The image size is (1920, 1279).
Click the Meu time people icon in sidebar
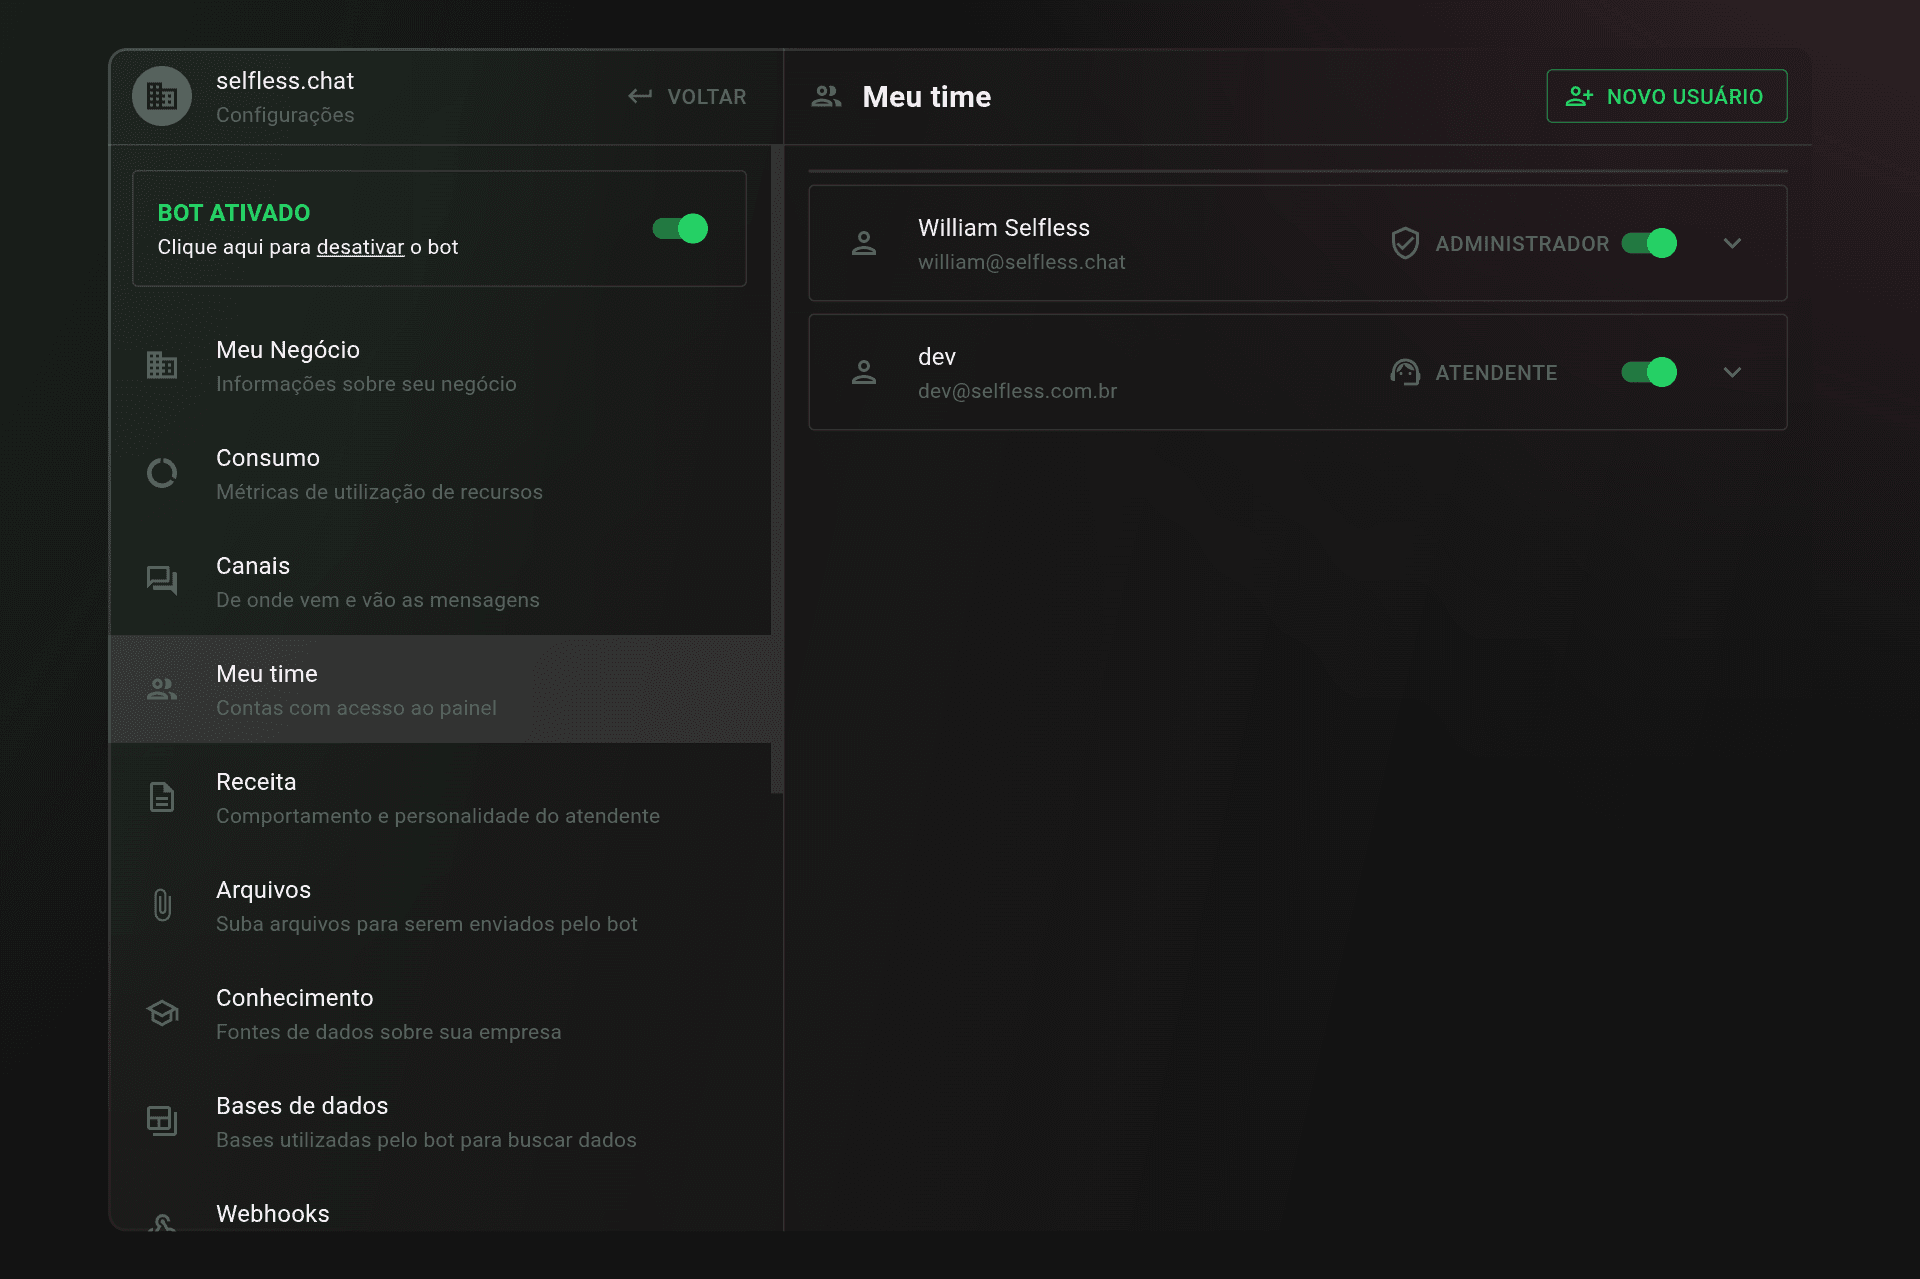pos(162,689)
